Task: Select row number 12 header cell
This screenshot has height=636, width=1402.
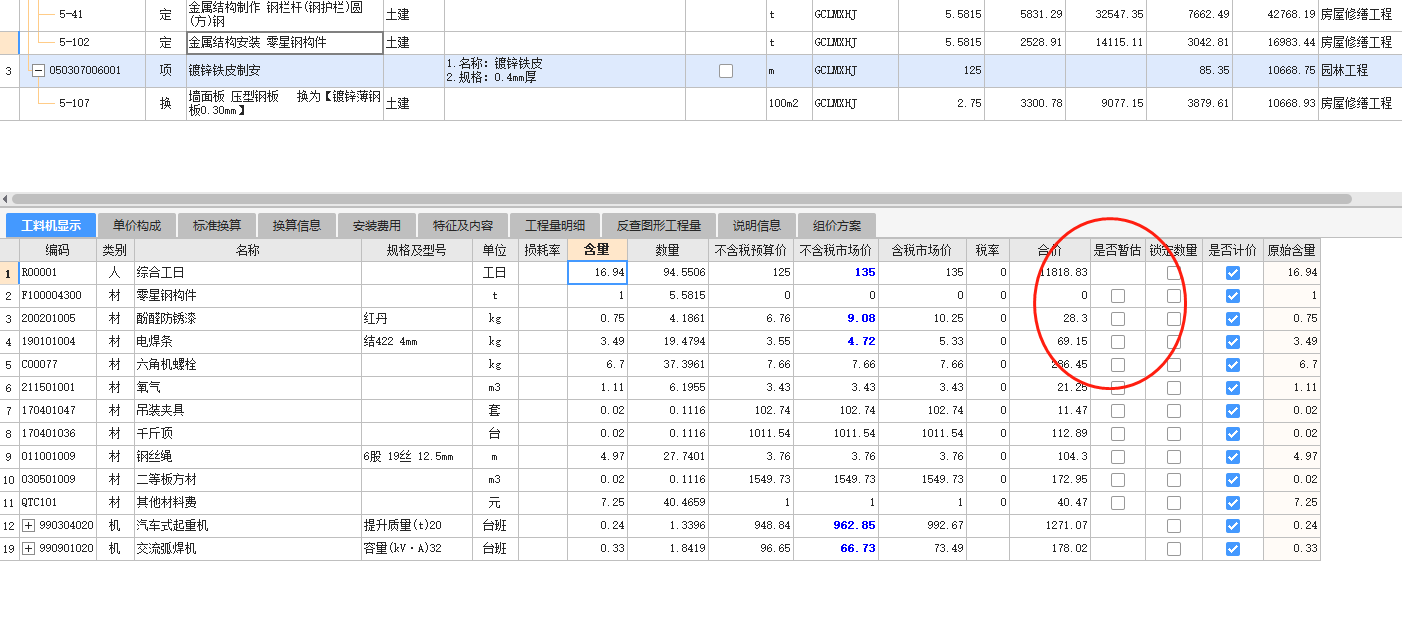Action: click(9, 525)
